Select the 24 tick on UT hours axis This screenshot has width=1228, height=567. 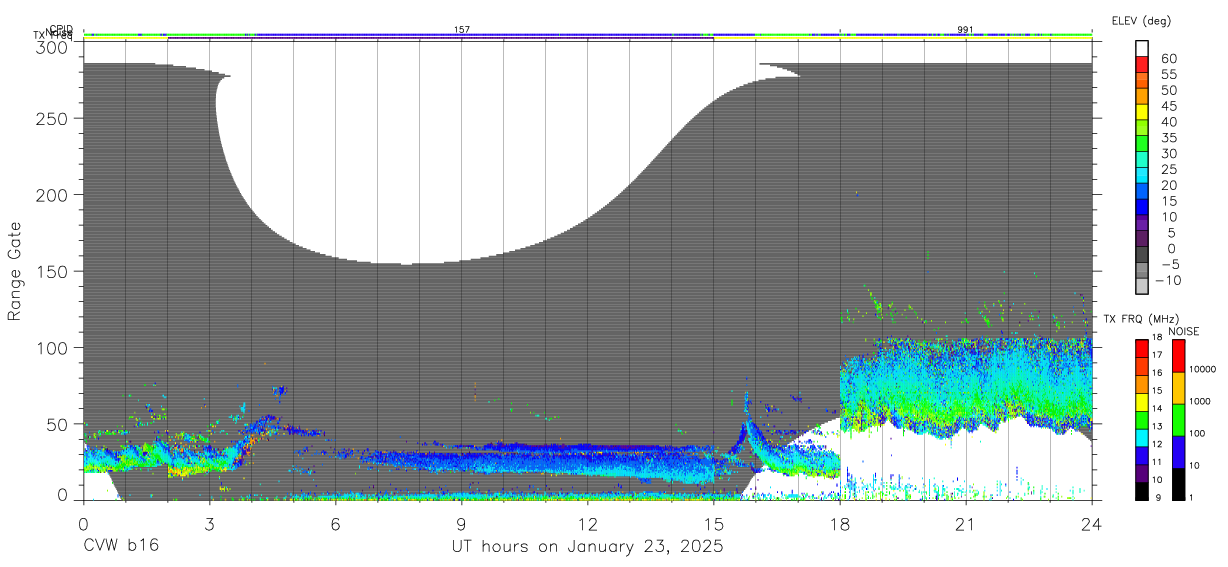(x=1092, y=523)
